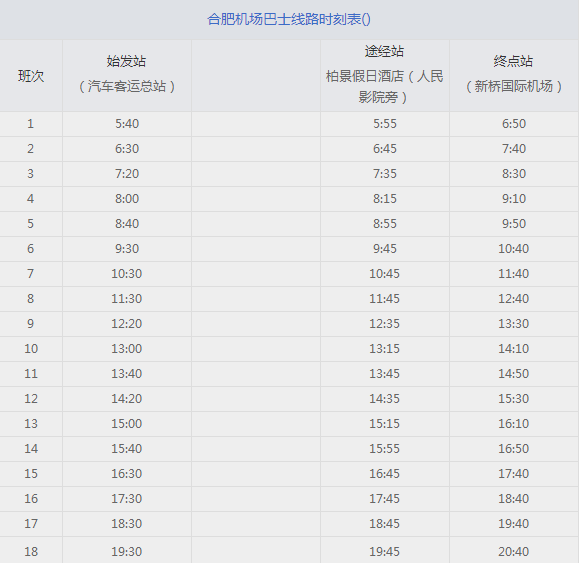Select via-stop time 12:35

[384, 324]
